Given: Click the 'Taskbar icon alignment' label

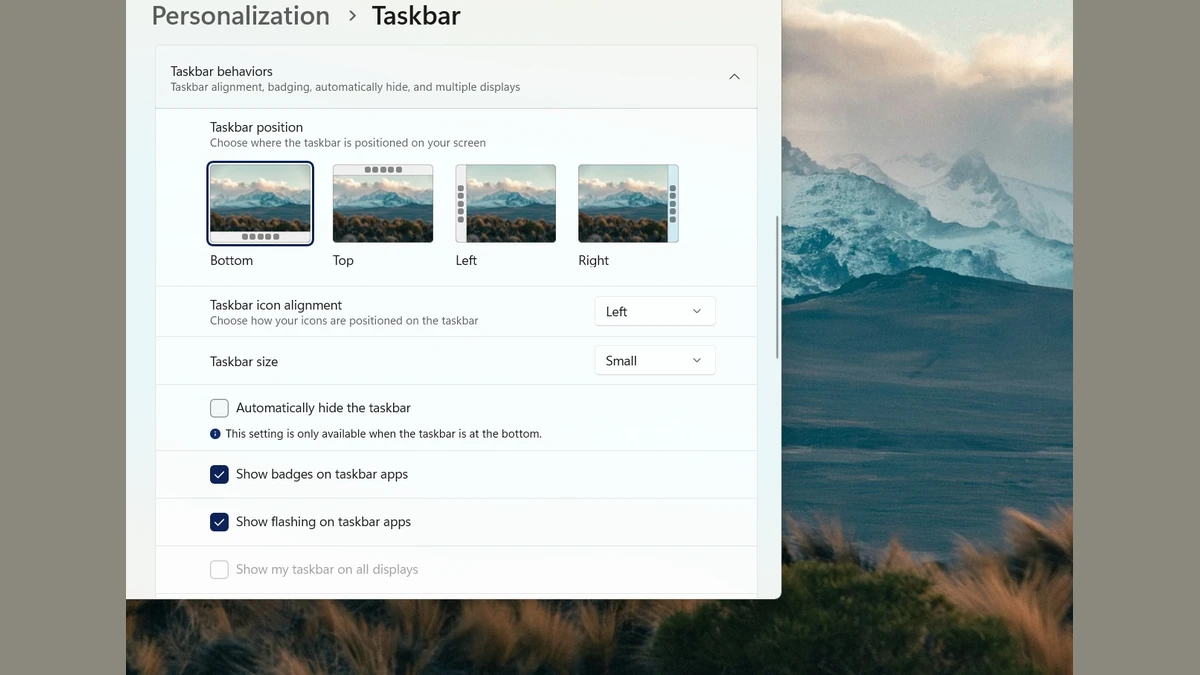Looking at the screenshot, I should pos(276,305).
